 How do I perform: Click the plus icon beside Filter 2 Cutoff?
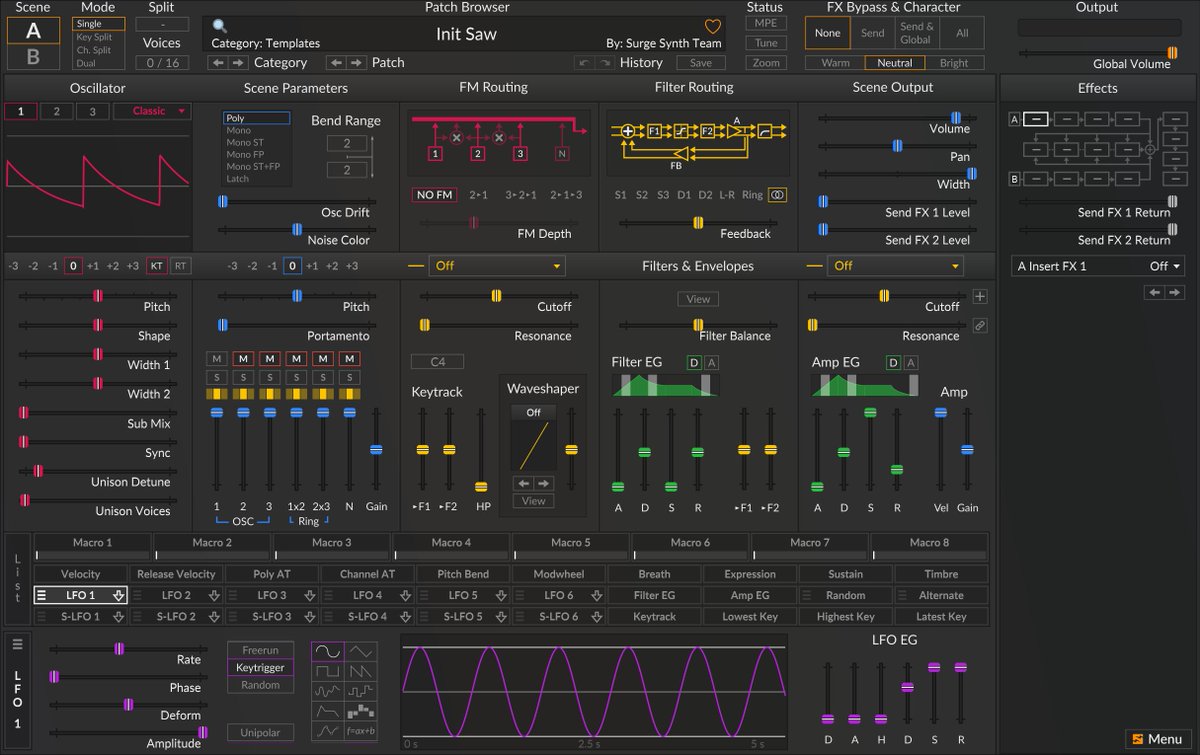[x=979, y=297]
